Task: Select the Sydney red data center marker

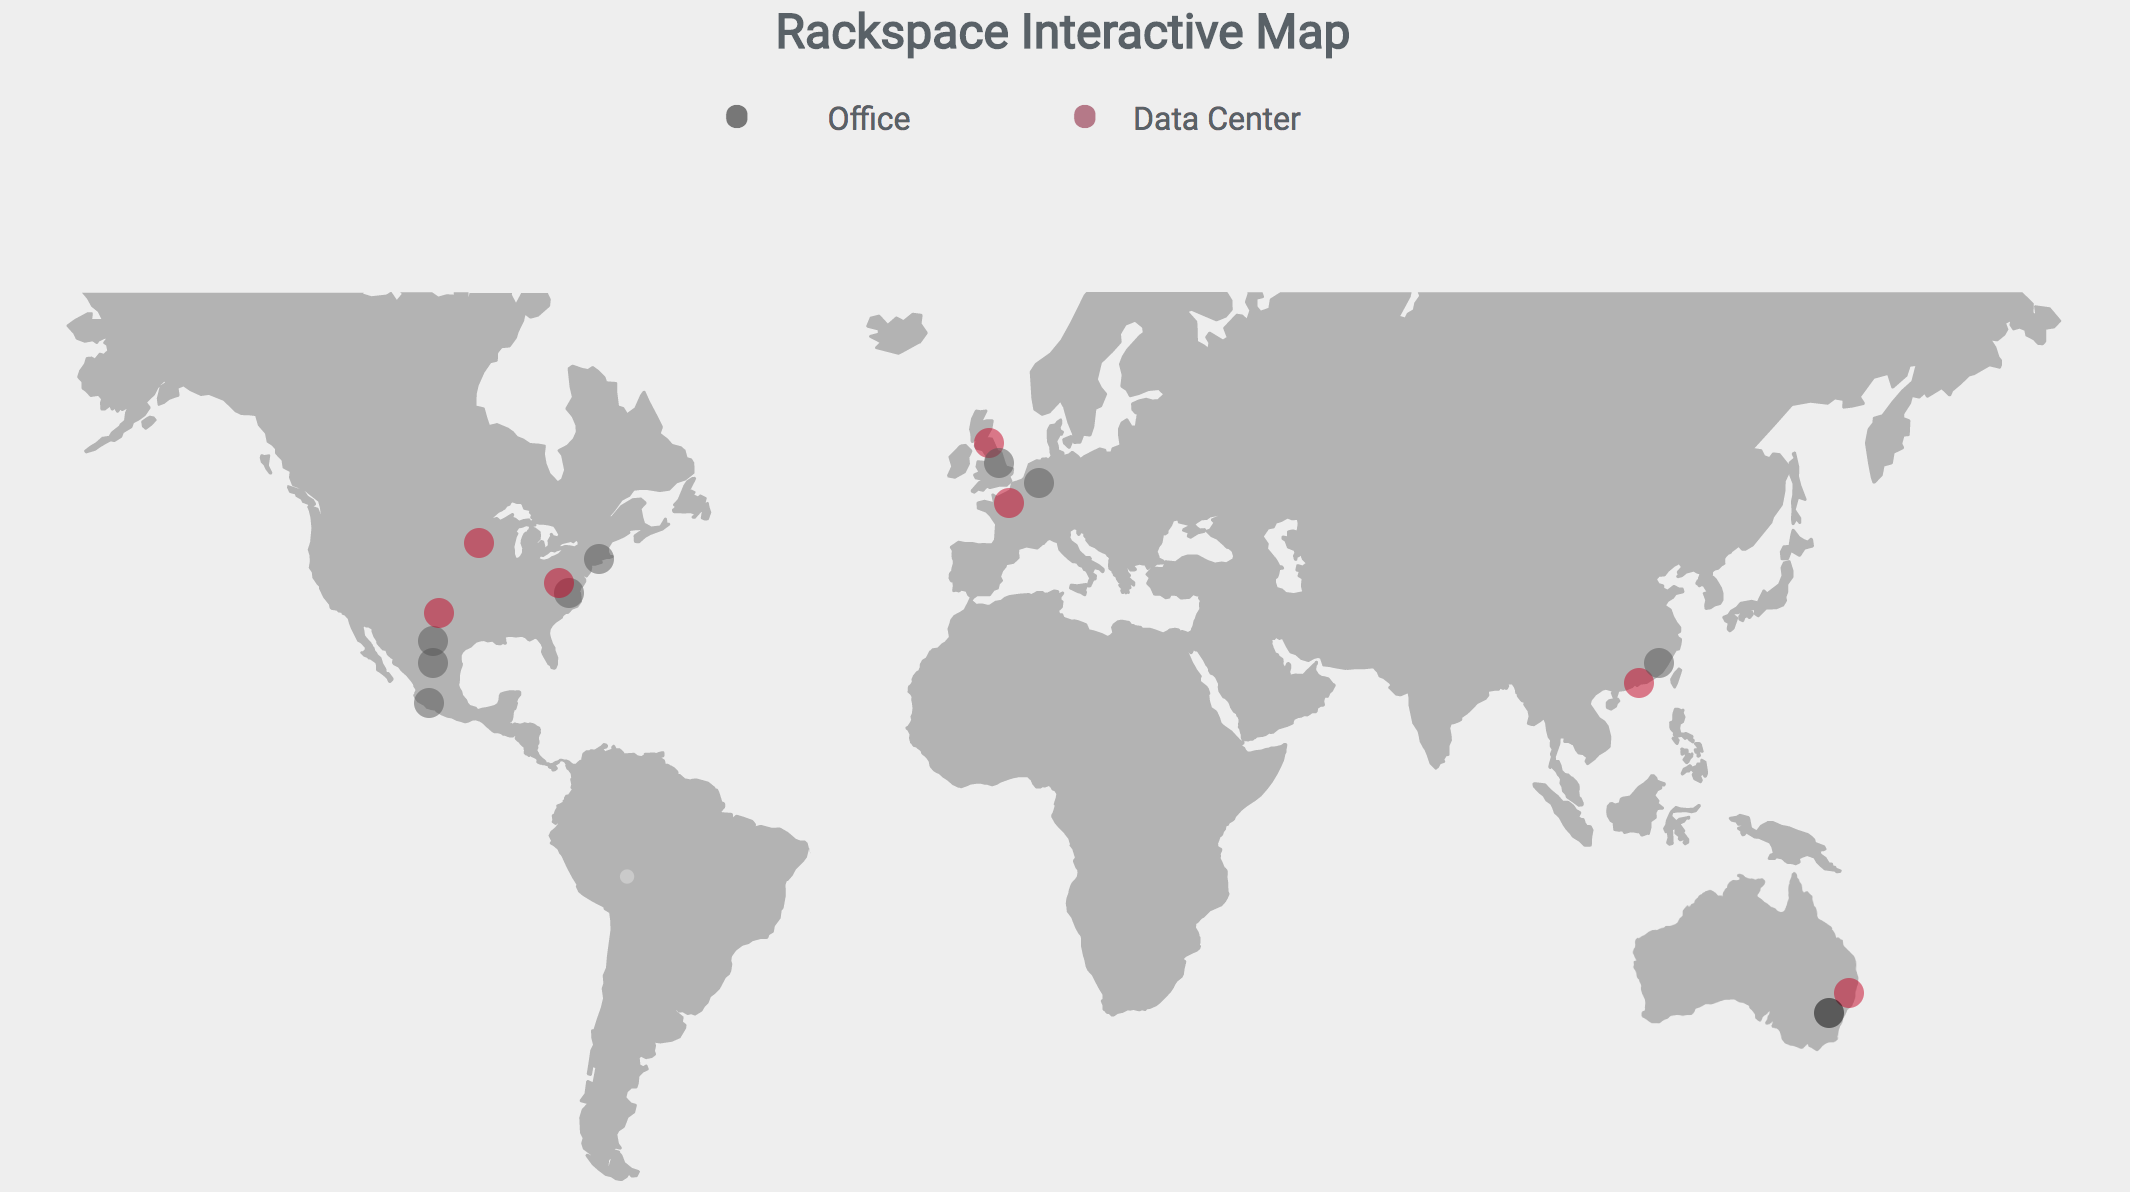Action: (x=1849, y=993)
